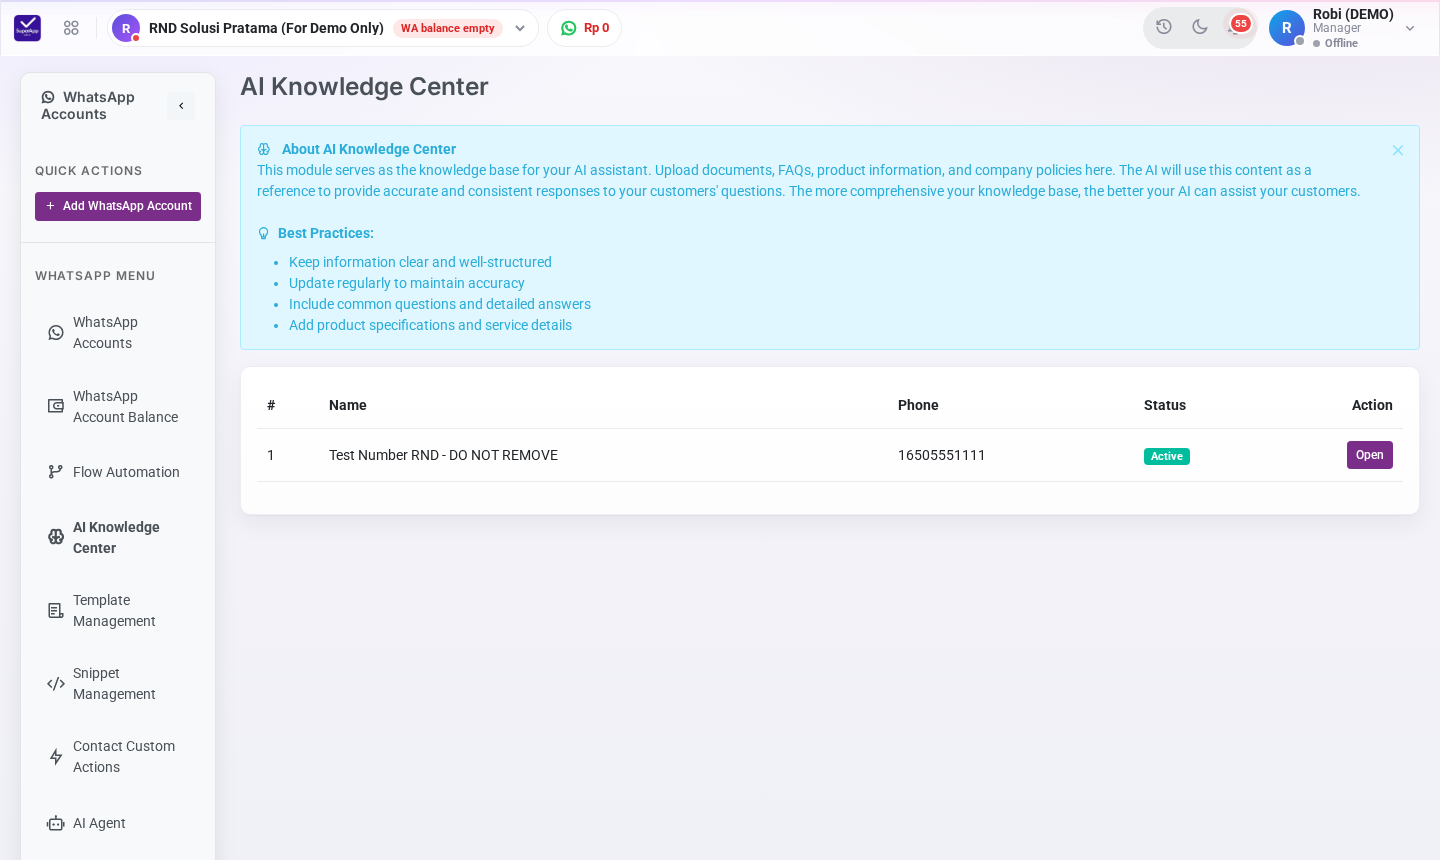Click the WhatsApp Accounts sidebar header
Viewport: 1440px width, 860px height.
88,106
